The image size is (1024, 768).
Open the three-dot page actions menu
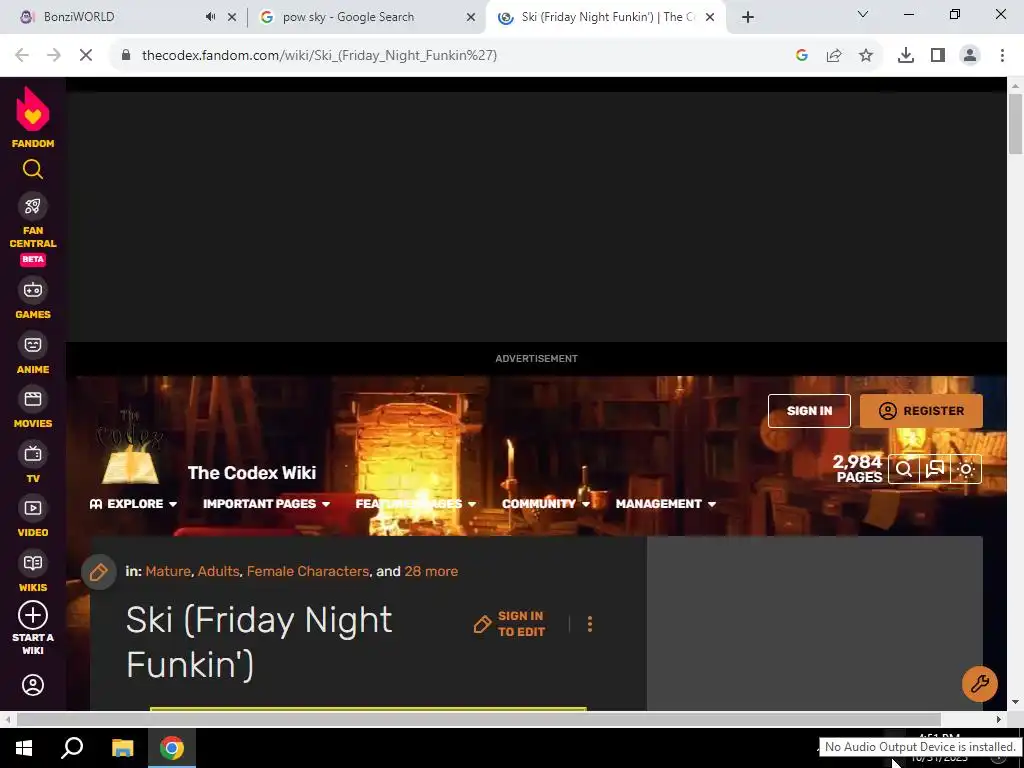590,624
